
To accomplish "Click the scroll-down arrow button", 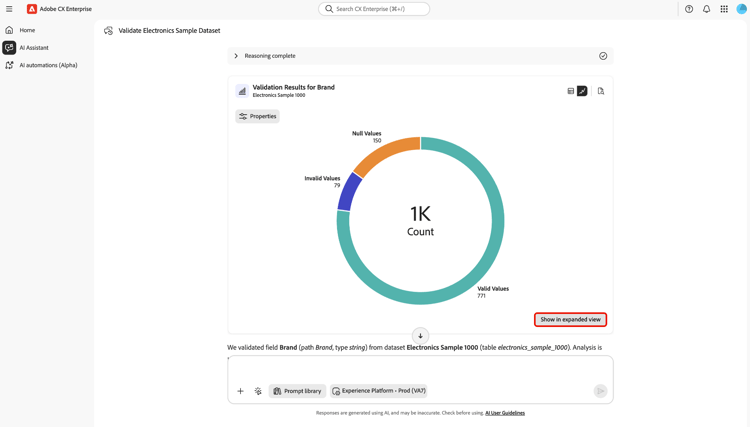I will click(x=420, y=336).
